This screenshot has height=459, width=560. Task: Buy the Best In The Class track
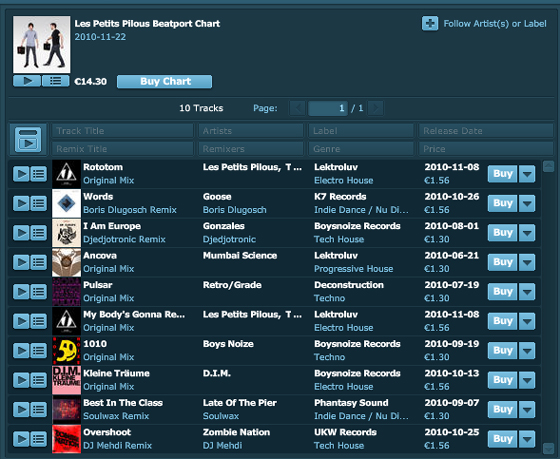[x=502, y=410]
